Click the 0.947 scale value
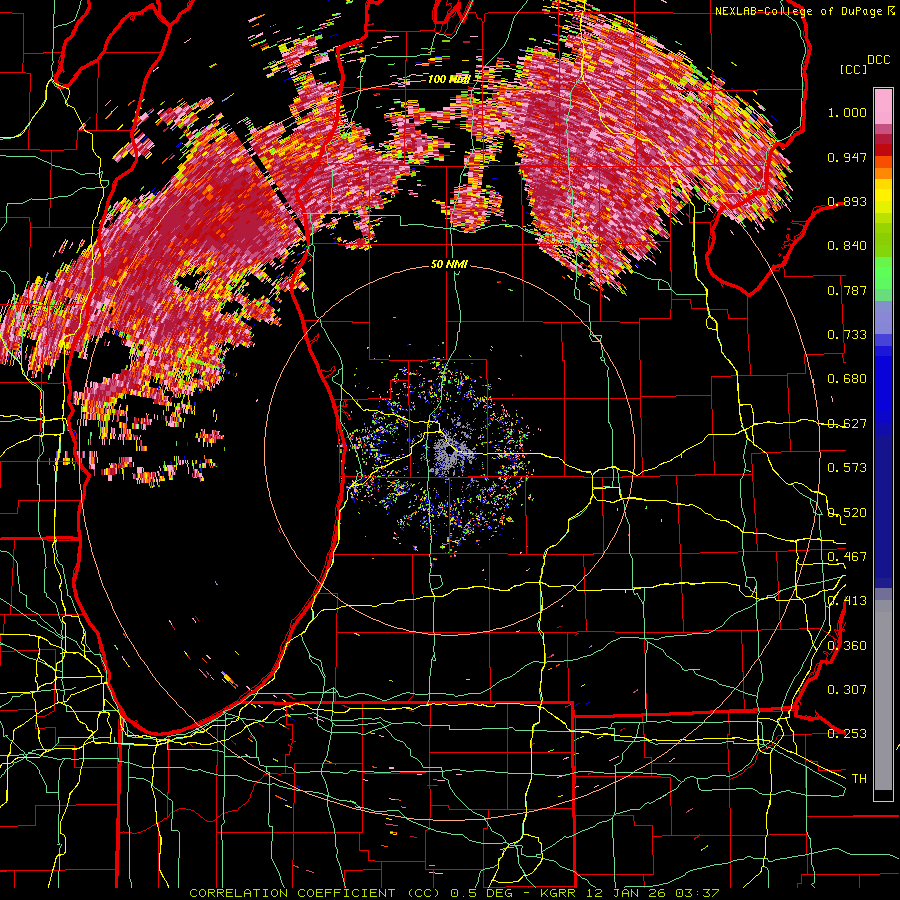Screen dimensions: 900x900 847,157
